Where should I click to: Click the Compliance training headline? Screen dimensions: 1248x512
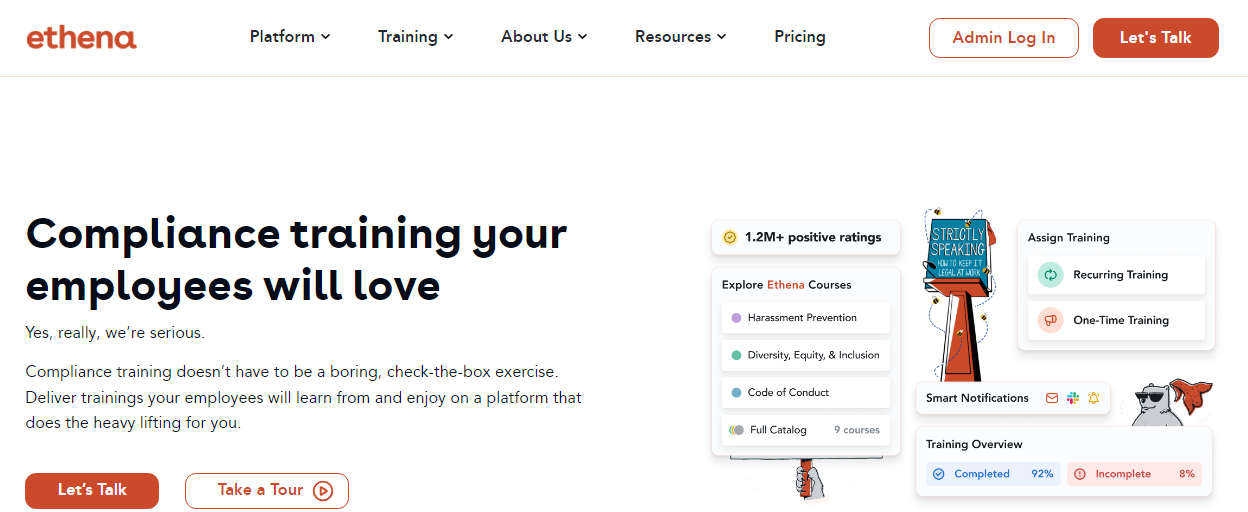[x=296, y=259]
